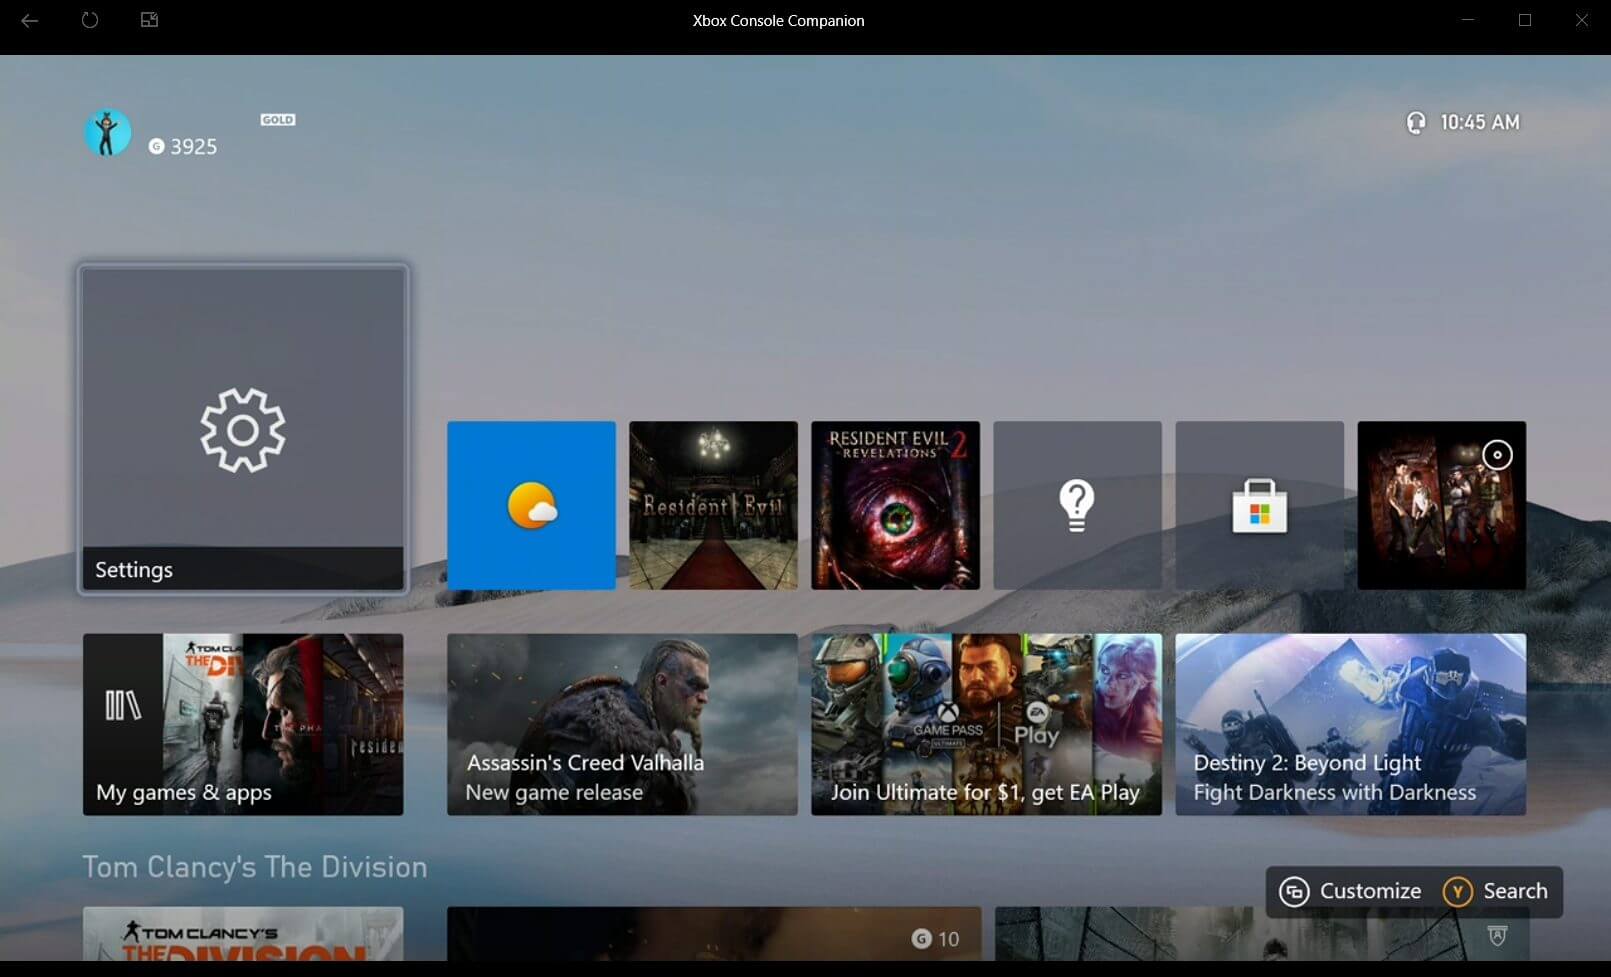Open the Settings gear tile
The width and height of the screenshot is (1611, 977).
tap(243, 430)
